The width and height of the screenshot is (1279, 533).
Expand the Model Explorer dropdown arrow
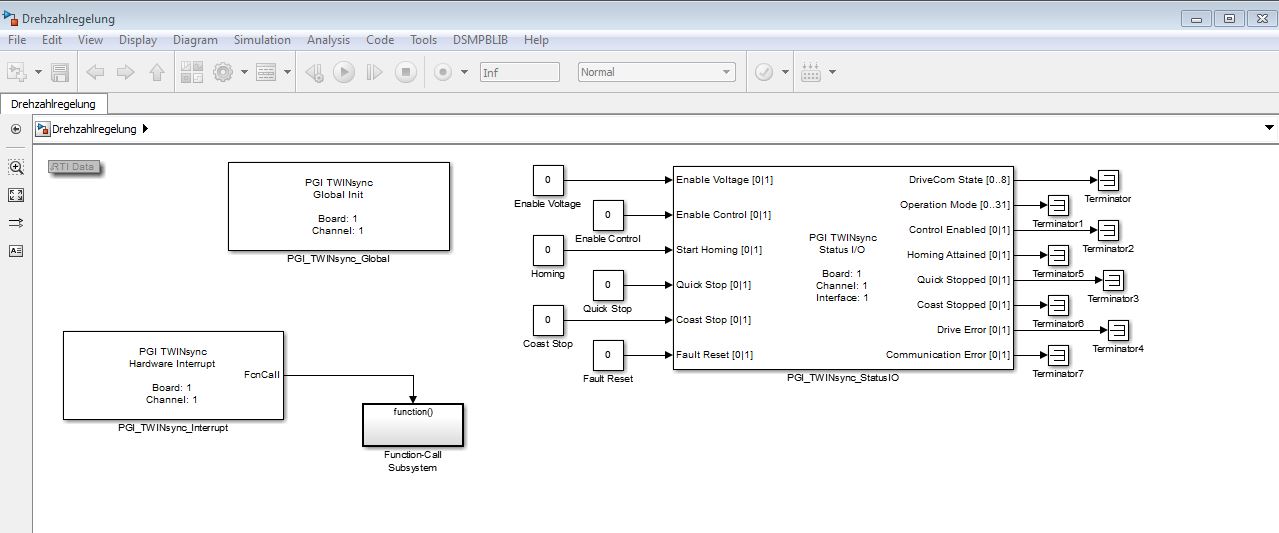tap(288, 72)
